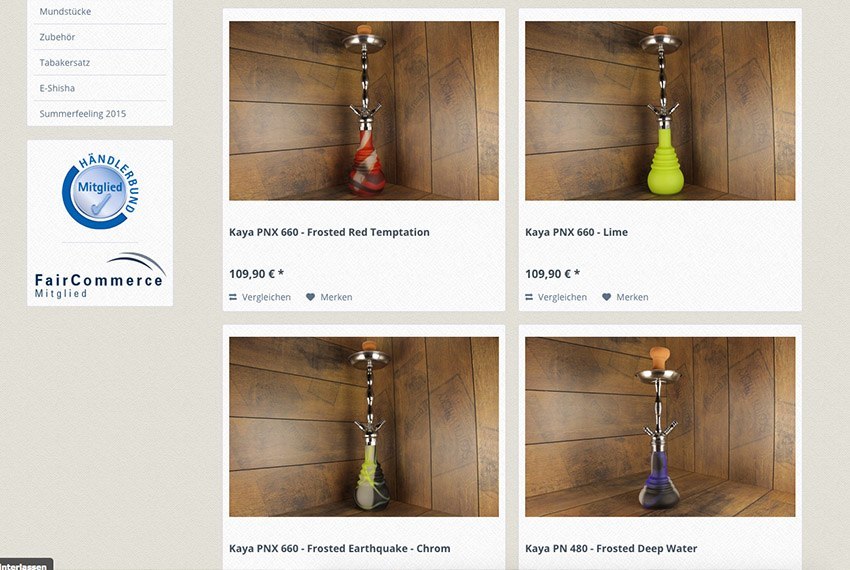View the Frosted Deep Water hookah image

660,427
